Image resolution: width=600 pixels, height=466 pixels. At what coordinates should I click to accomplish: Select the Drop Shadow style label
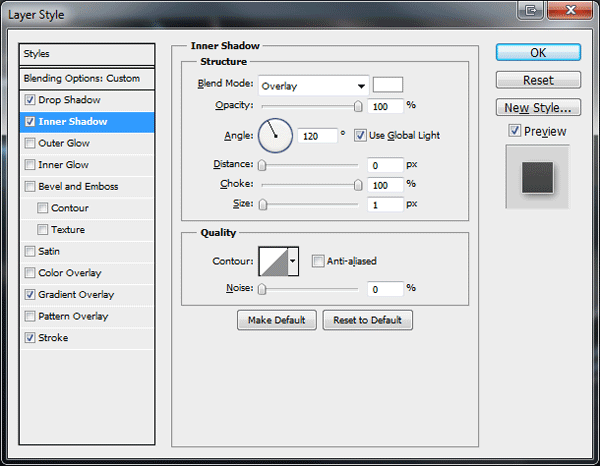[x=69, y=100]
